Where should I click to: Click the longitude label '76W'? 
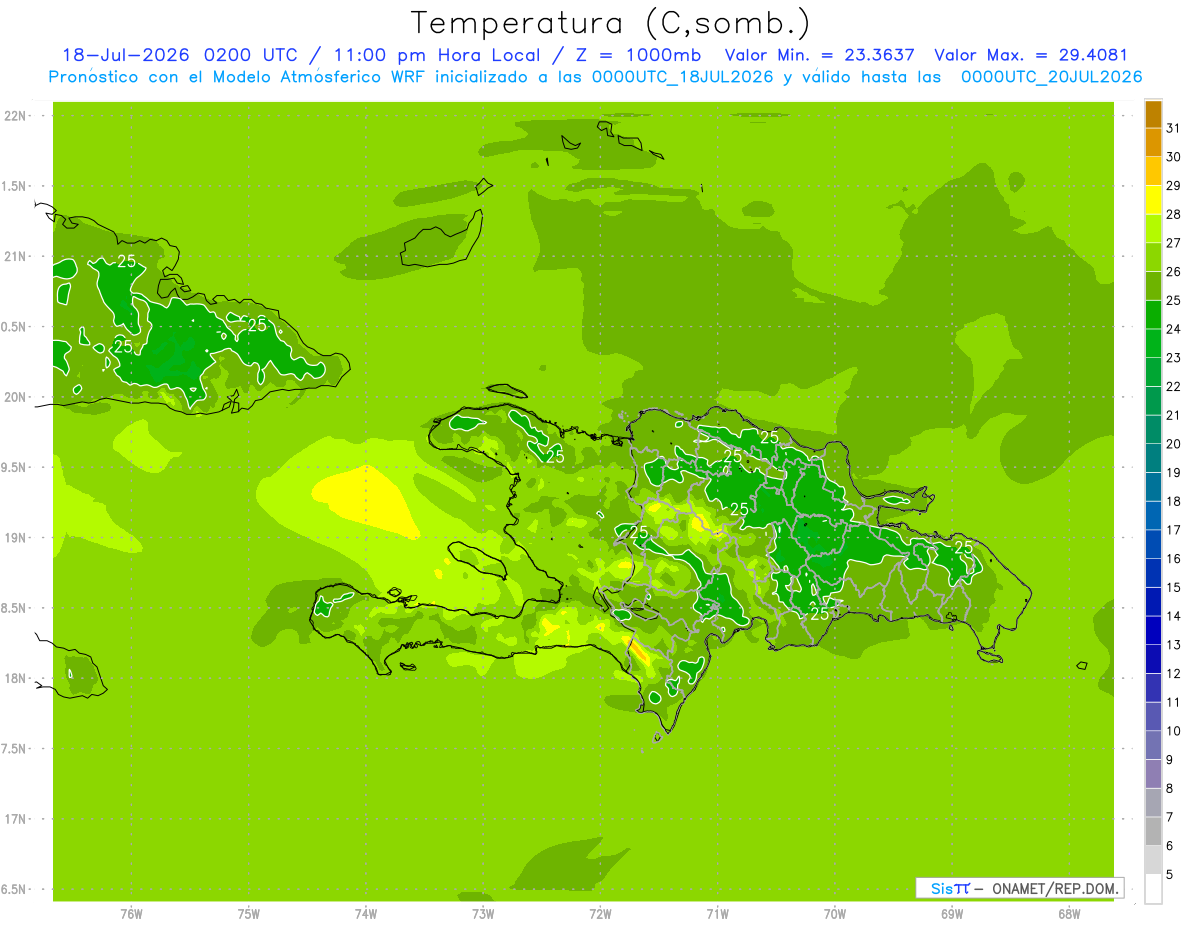tap(131, 913)
